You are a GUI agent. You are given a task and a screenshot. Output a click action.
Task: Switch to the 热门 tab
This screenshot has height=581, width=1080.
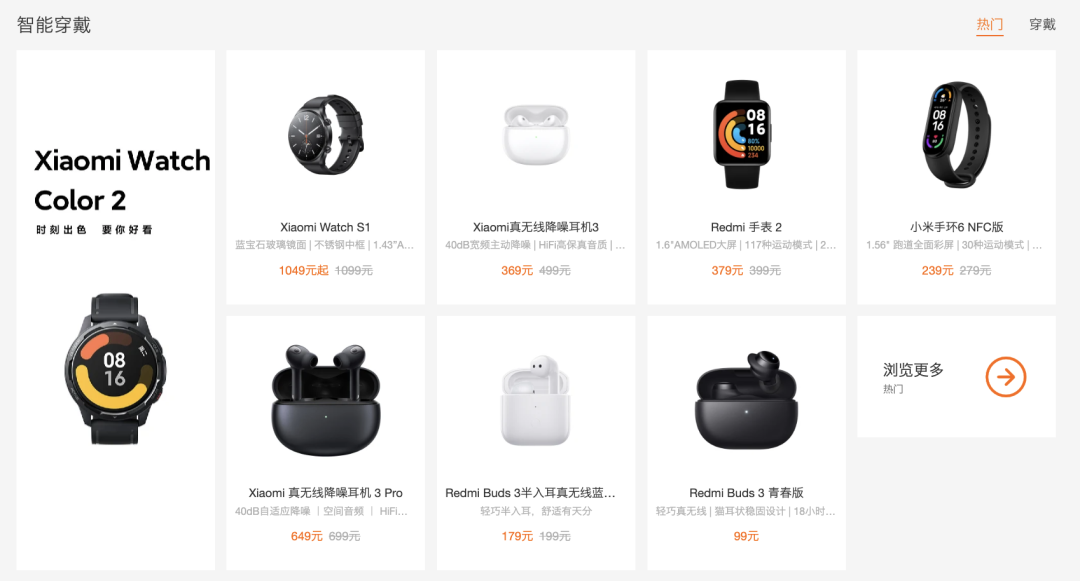989,25
